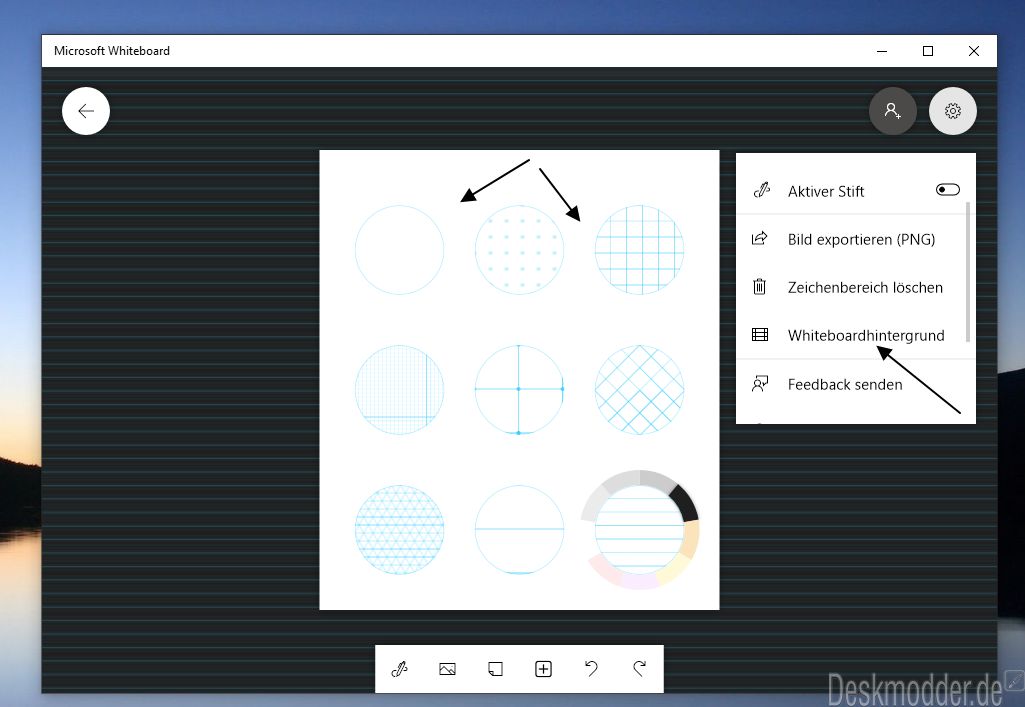The height and width of the screenshot is (707, 1025).
Task: Select the single-line background circle
Action: (x=519, y=529)
